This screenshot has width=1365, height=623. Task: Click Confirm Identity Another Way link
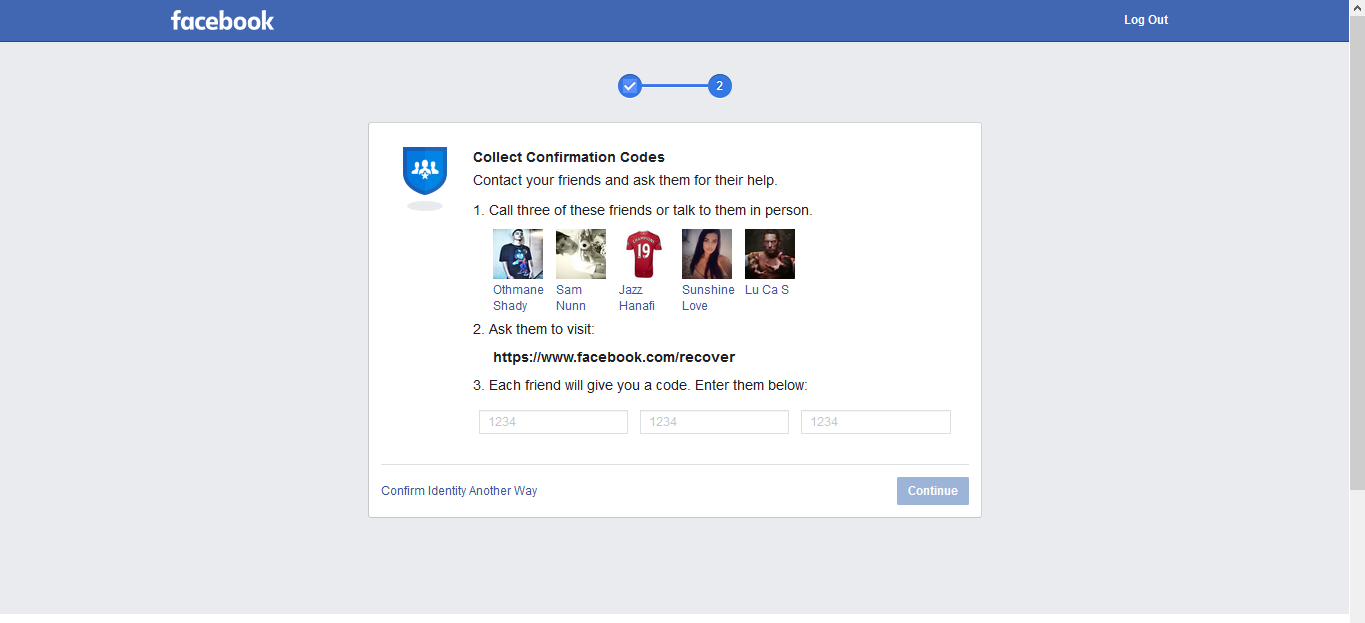click(459, 491)
